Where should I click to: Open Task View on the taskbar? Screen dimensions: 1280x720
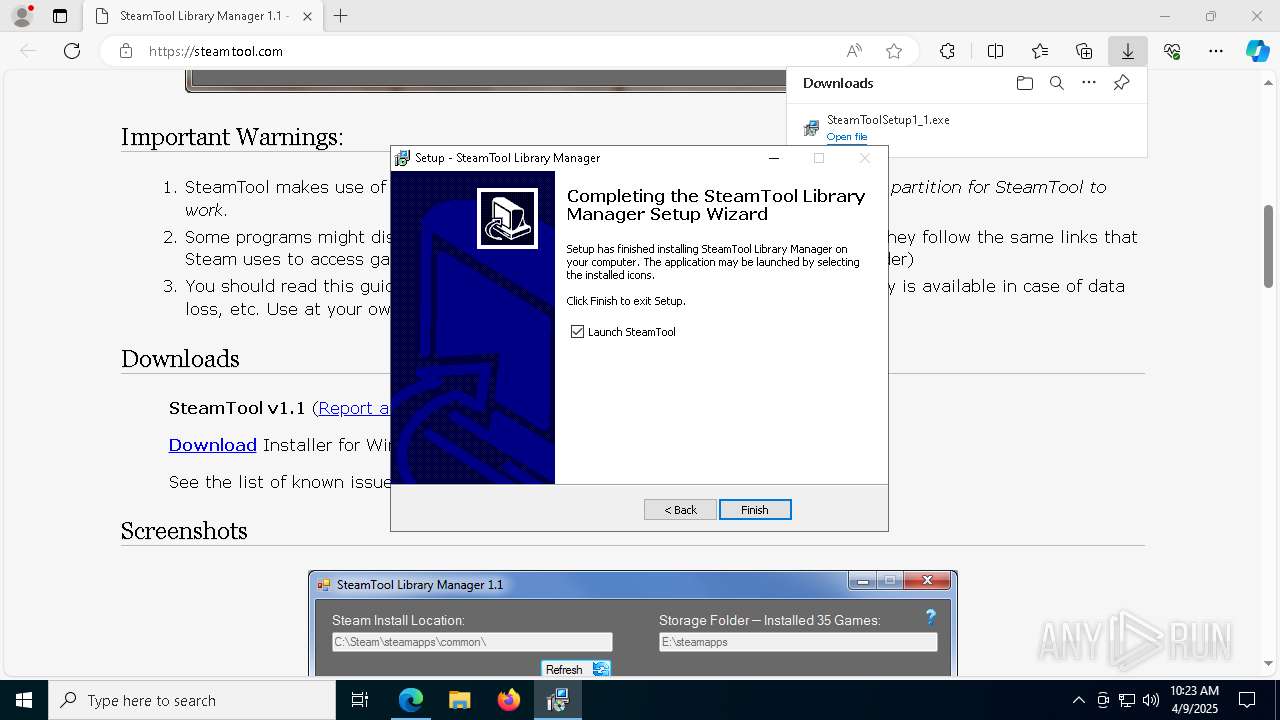[x=360, y=700]
